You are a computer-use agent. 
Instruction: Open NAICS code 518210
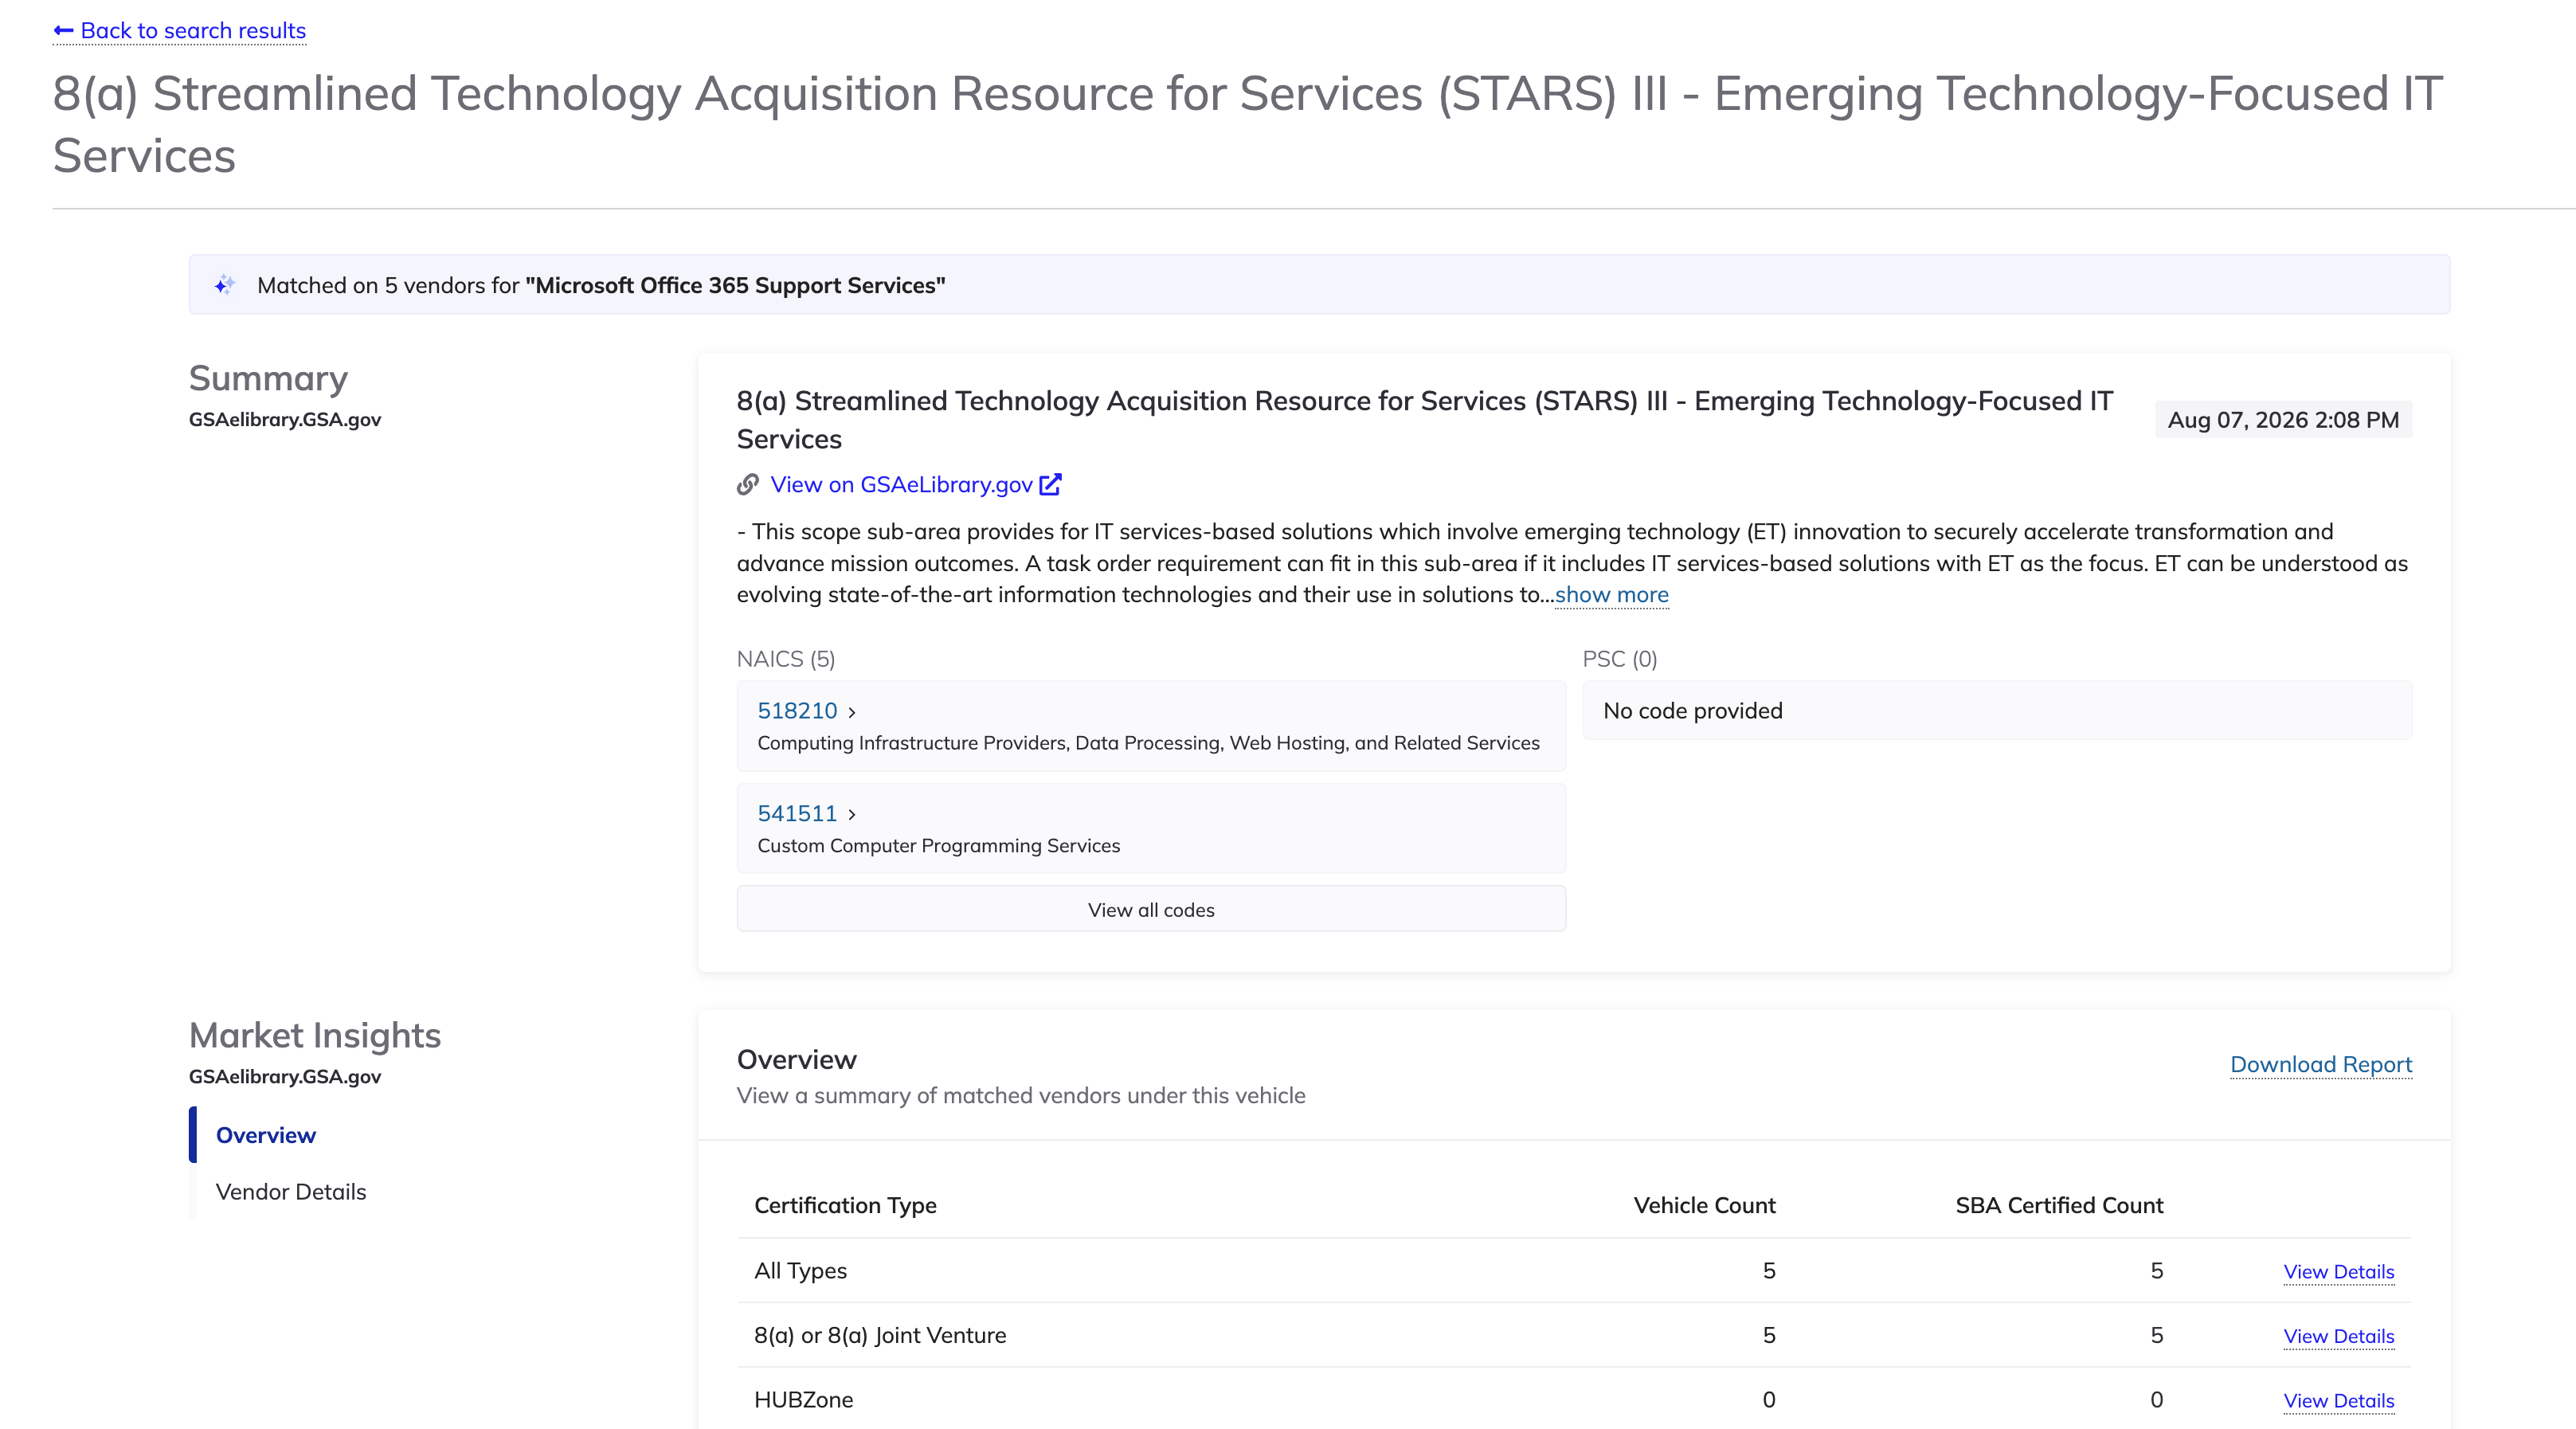coord(797,711)
